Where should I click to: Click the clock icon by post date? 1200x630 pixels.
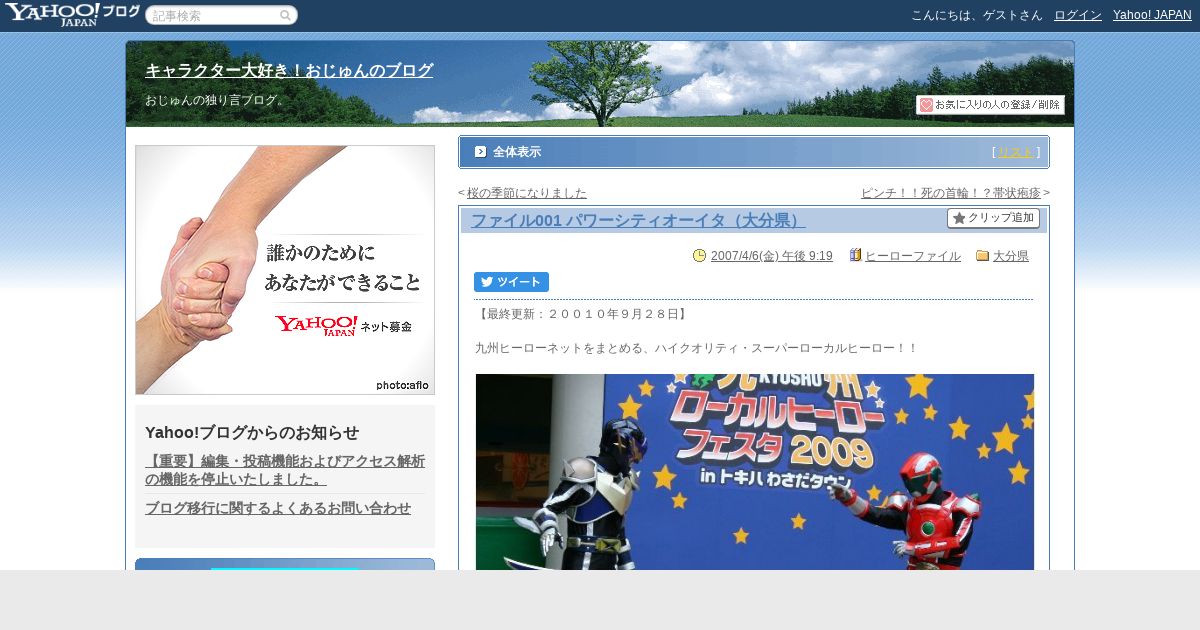pyautogui.click(x=699, y=256)
